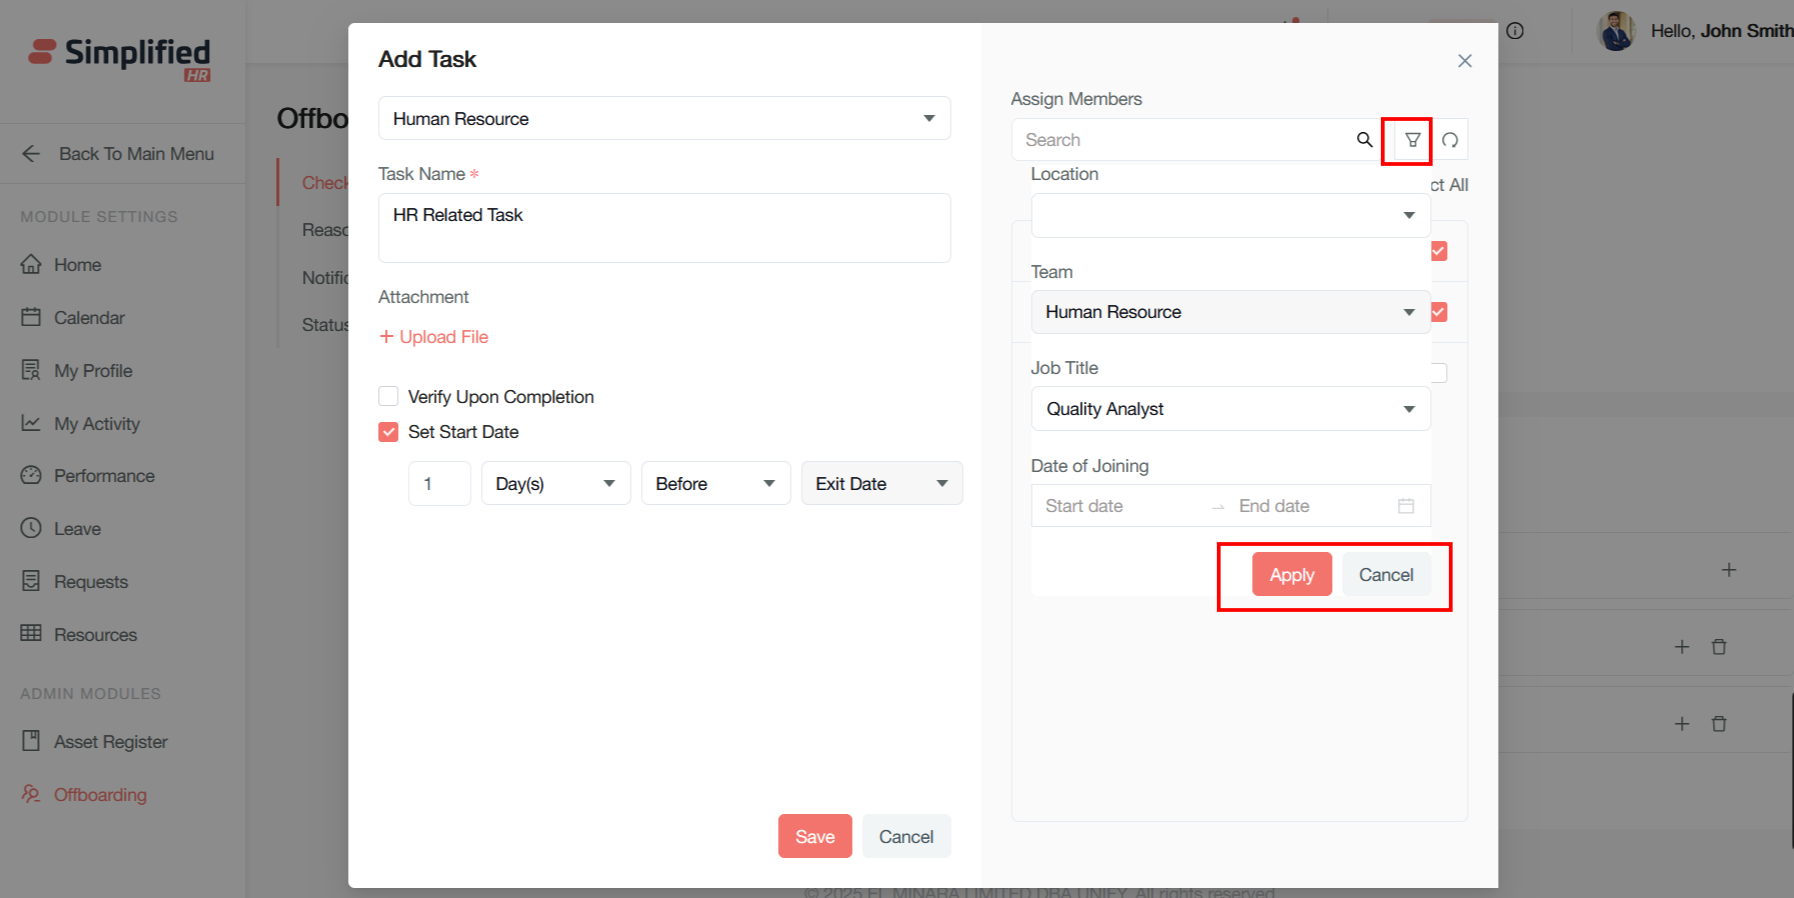Select Offboarding in the admin modules

100,795
